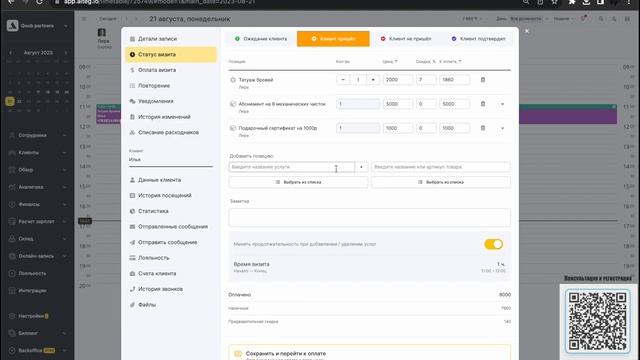Image resolution: width=640 pixels, height=360 pixels.
Task: Click the Клиент name field Илья
Action: (171, 160)
